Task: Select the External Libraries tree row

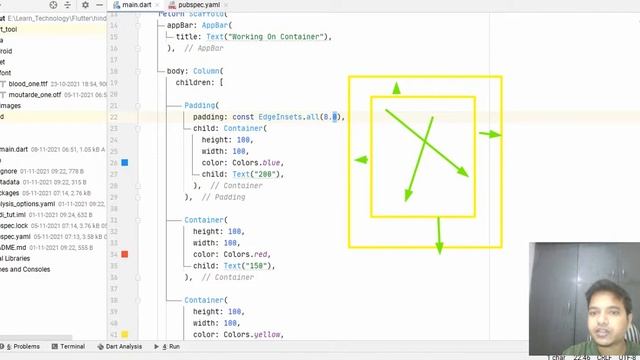Action: click(15, 258)
